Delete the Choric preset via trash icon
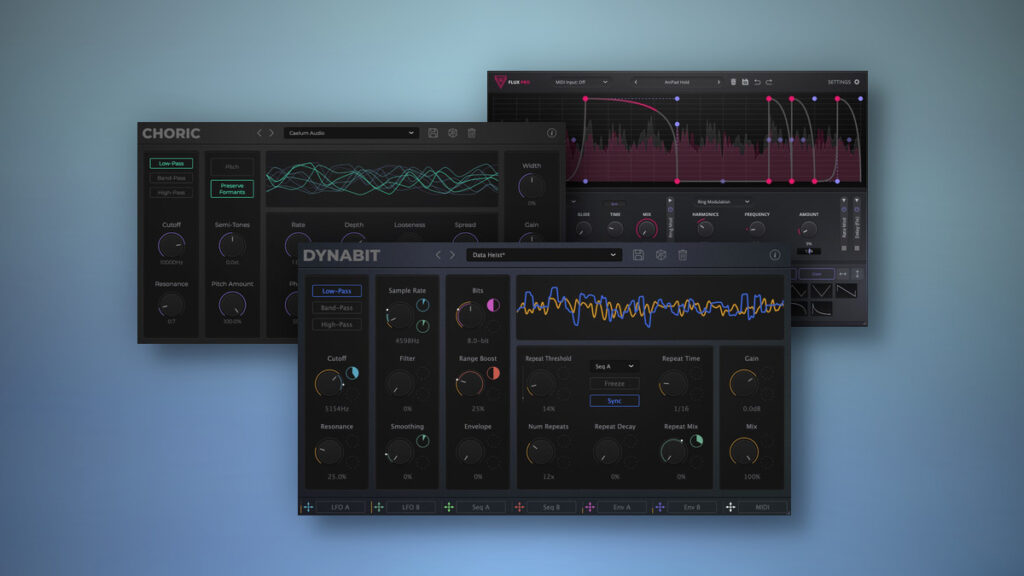 pos(471,133)
